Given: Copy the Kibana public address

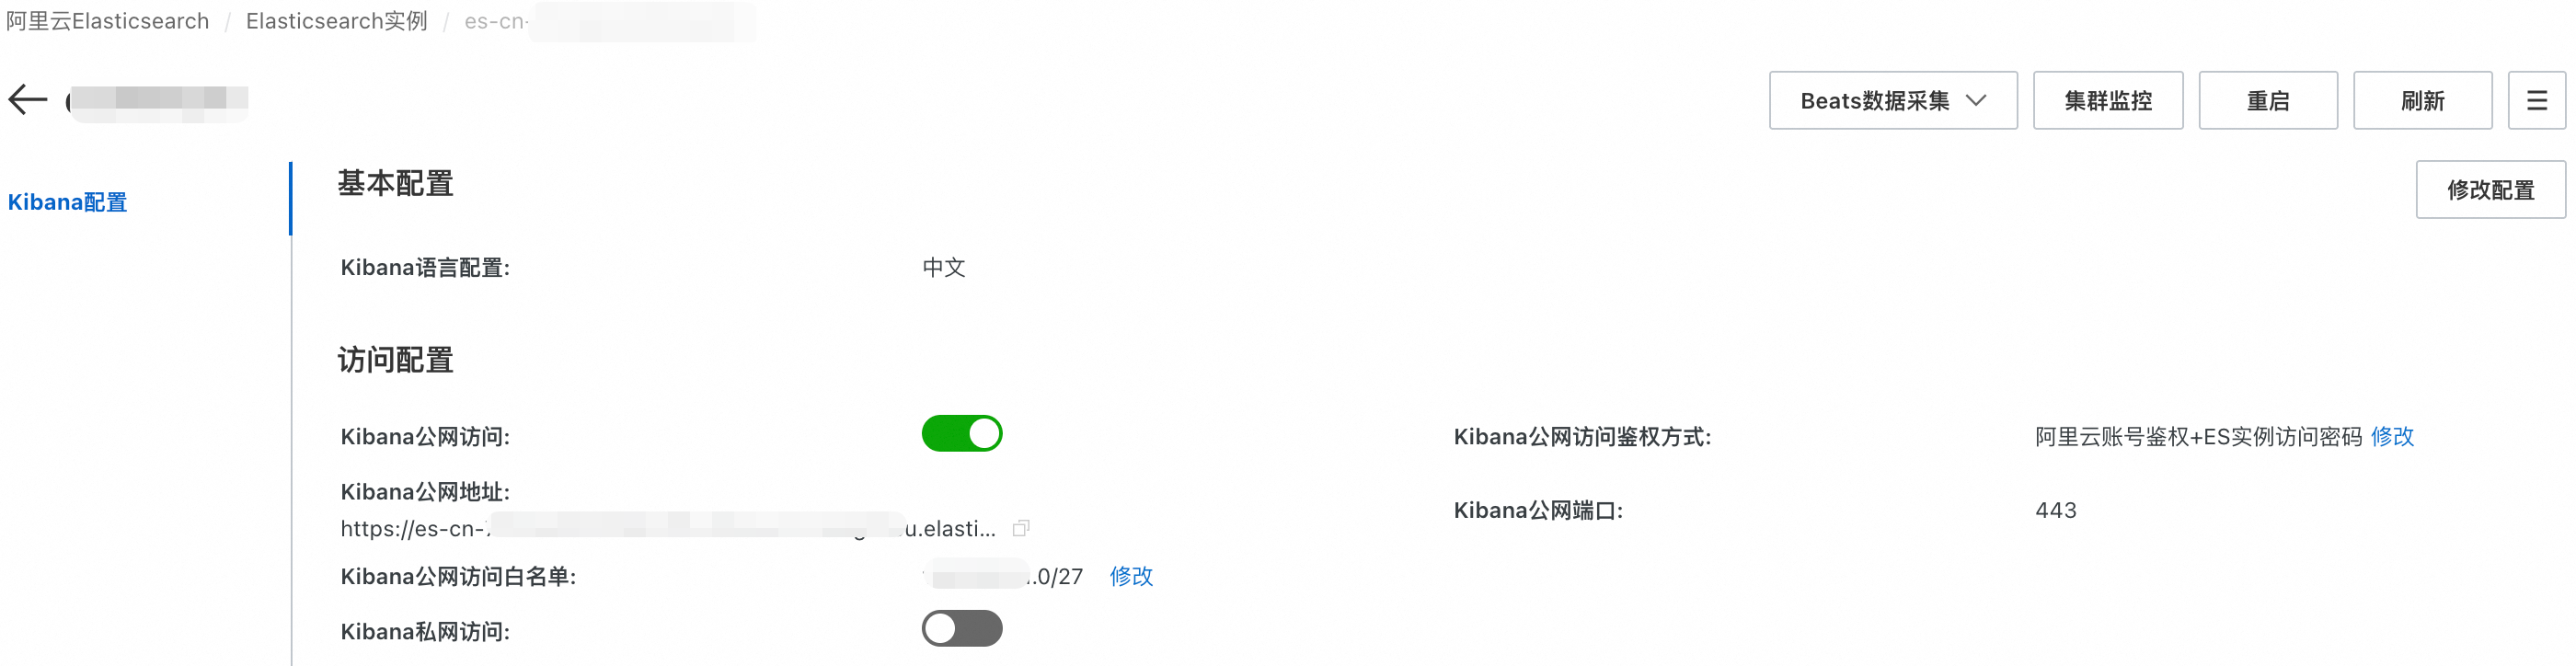Looking at the screenshot, I should point(1021,528).
